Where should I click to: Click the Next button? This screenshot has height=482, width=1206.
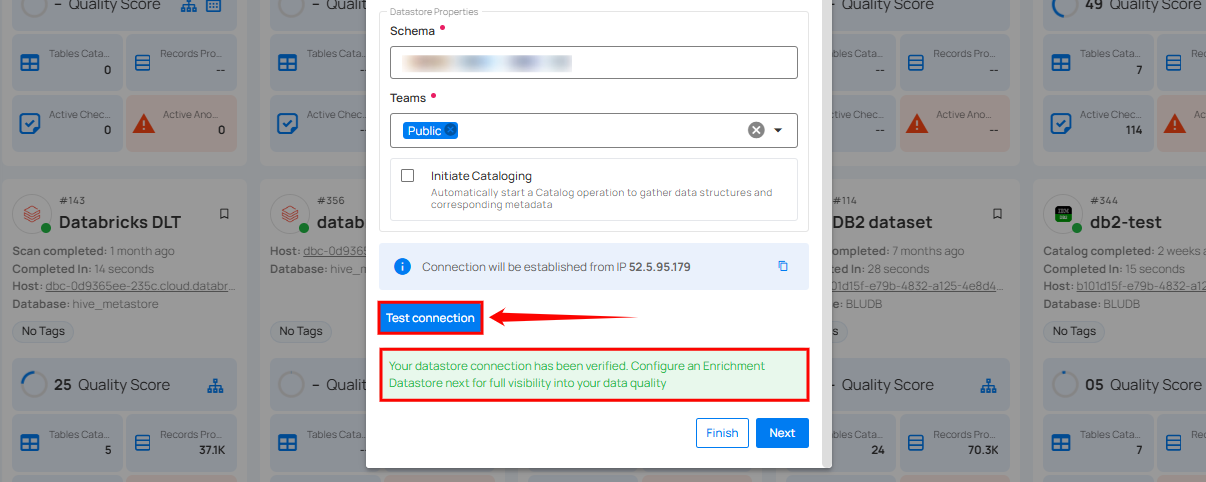(x=782, y=433)
